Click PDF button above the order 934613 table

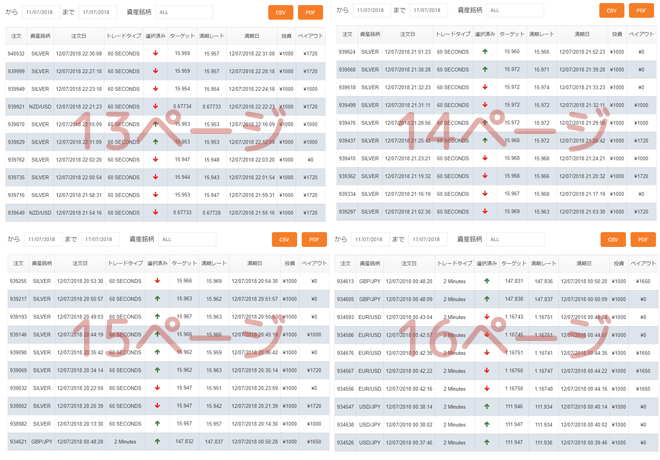pyautogui.click(x=643, y=239)
